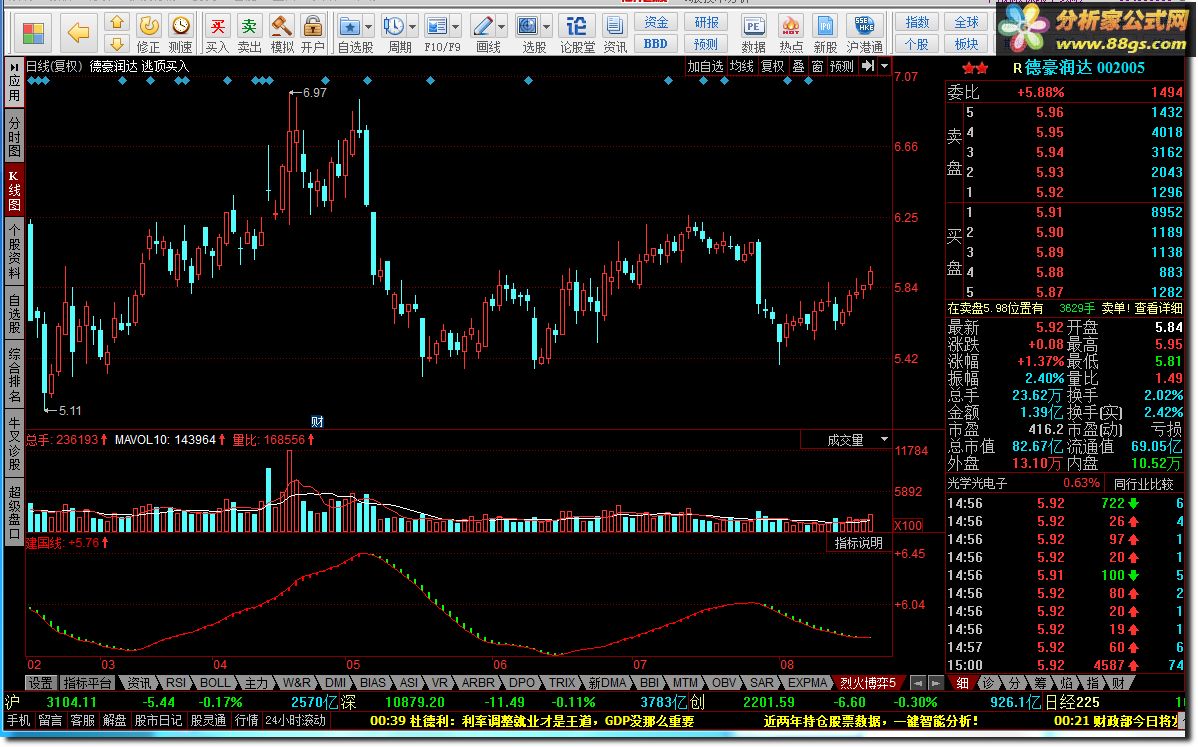Switch to the 分时图 side tab
The height and width of the screenshot is (747, 1198).
tap(15, 136)
